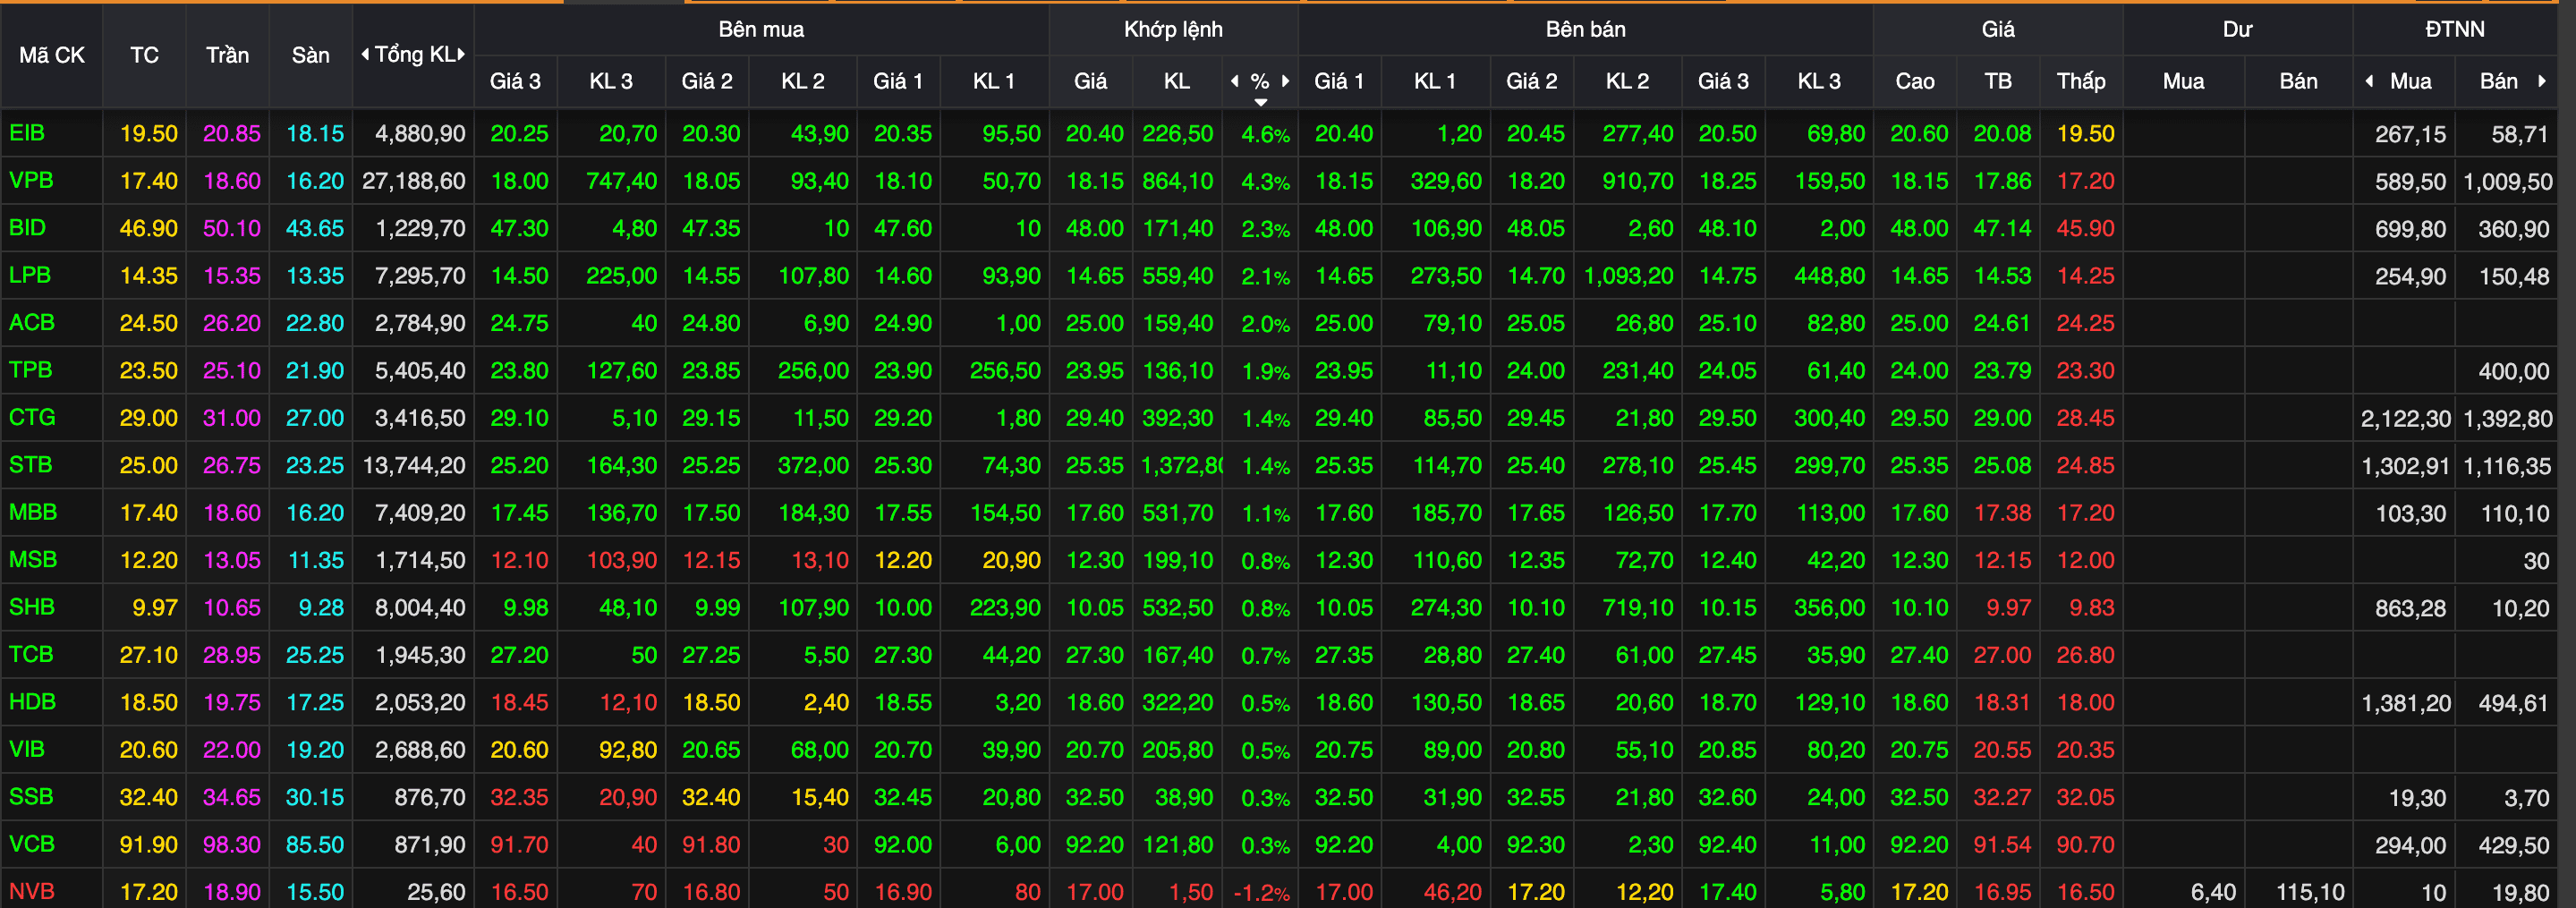This screenshot has height=908, width=2576.
Task: Click ACB high price 25.00
Action: (1919, 323)
